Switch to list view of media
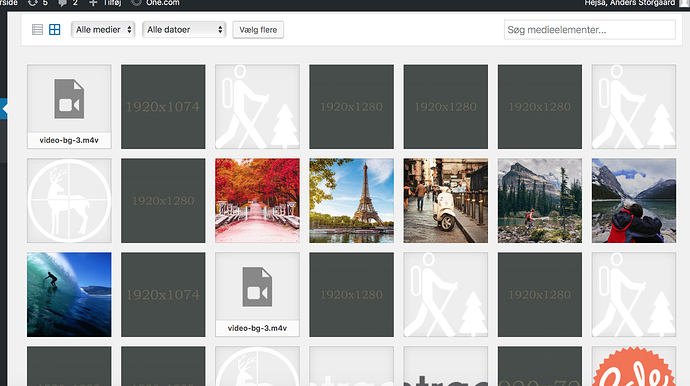690x386 pixels. pos(37,29)
